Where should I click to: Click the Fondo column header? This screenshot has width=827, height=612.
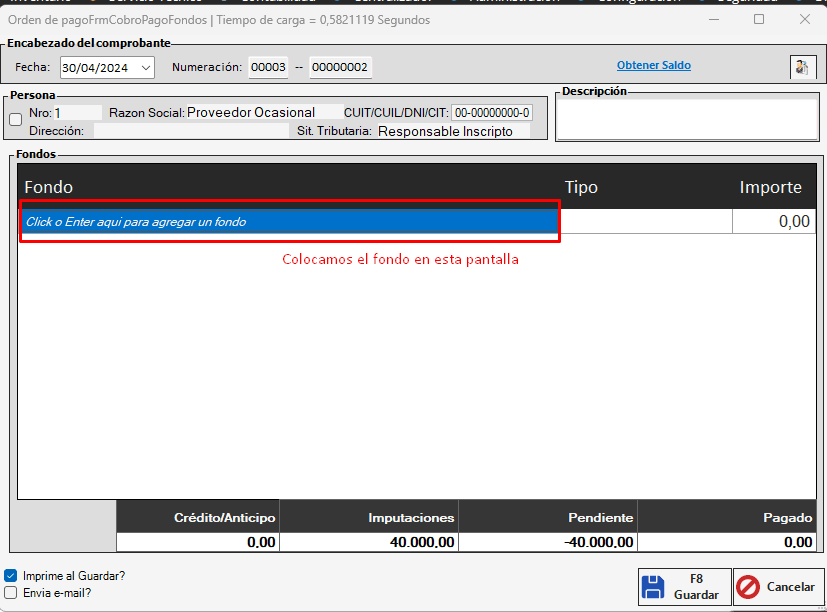[49, 187]
